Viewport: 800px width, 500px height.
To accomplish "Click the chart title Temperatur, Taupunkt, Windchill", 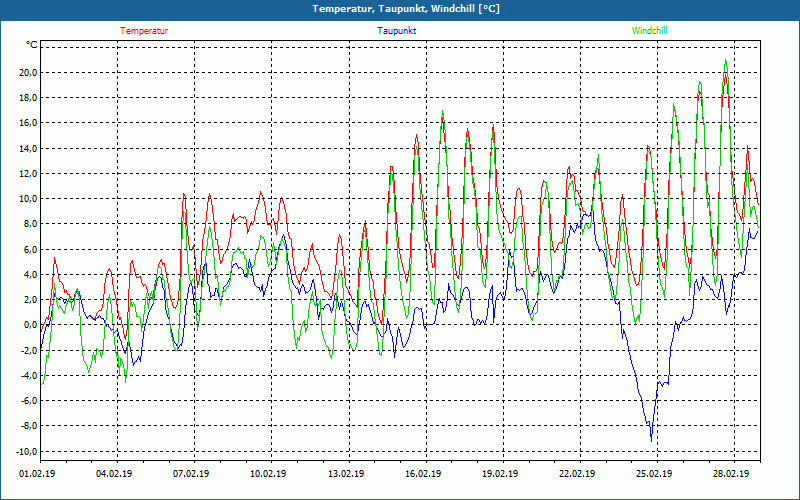I will click(406, 9).
